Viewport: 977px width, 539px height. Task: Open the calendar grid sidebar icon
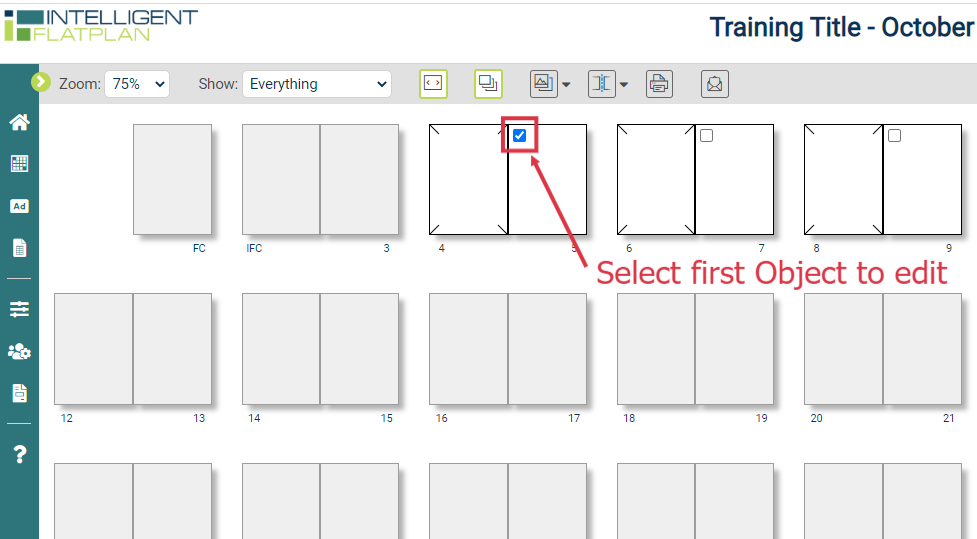click(19, 164)
